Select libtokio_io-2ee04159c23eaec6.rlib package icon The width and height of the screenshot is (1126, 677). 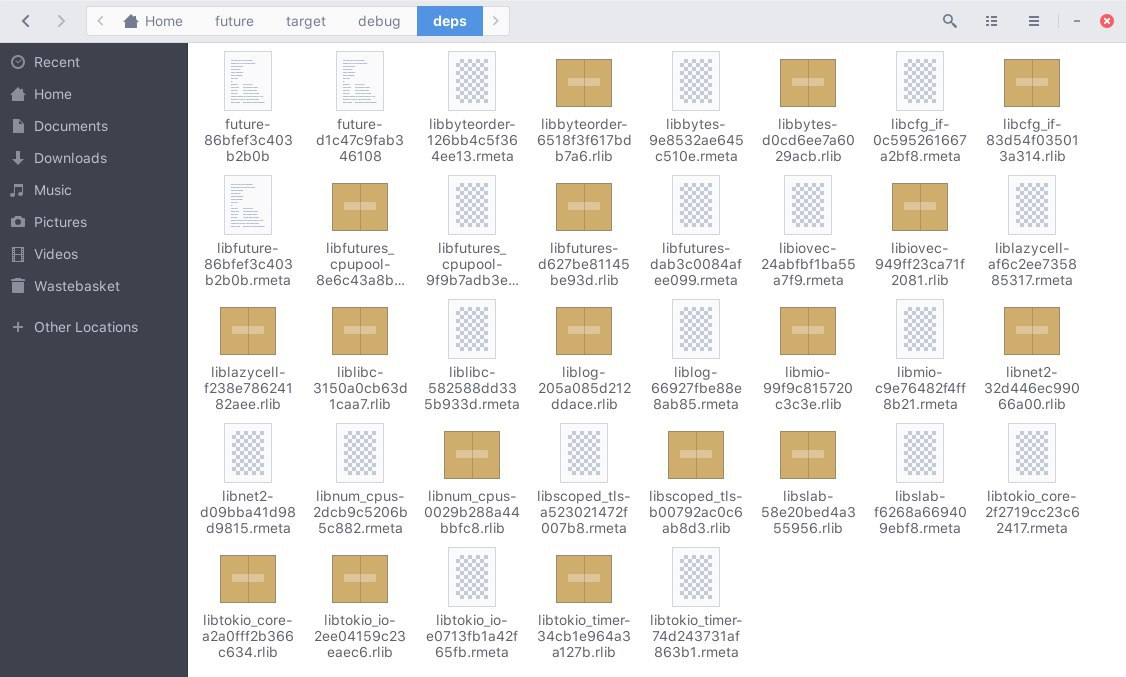tap(360, 579)
